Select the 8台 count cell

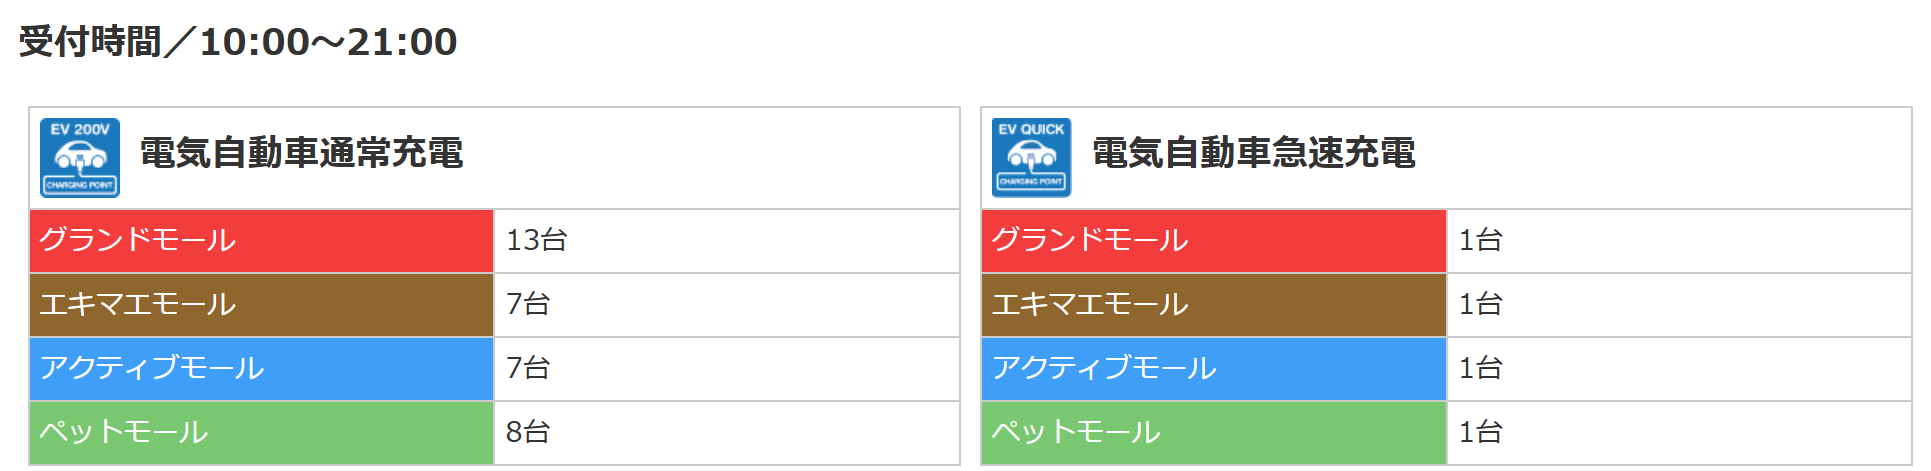[x=528, y=432]
